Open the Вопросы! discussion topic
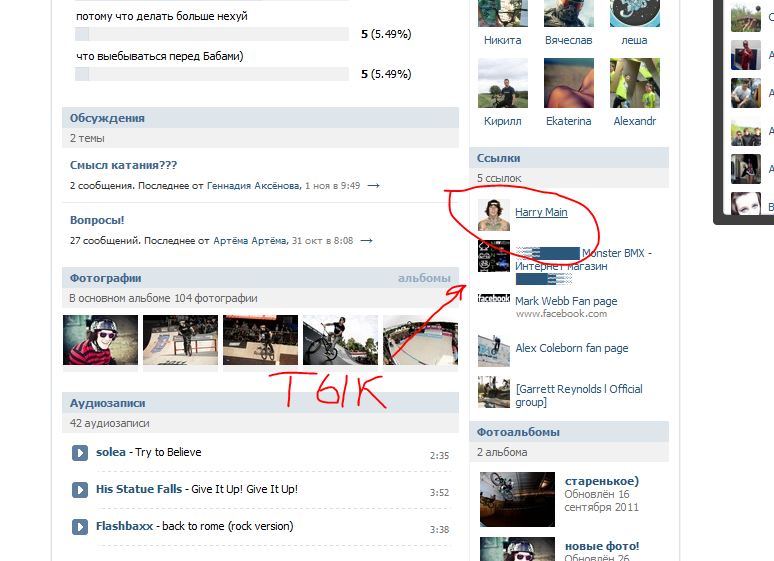This screenshot has height=561, width=774. (x=97, y=220)
